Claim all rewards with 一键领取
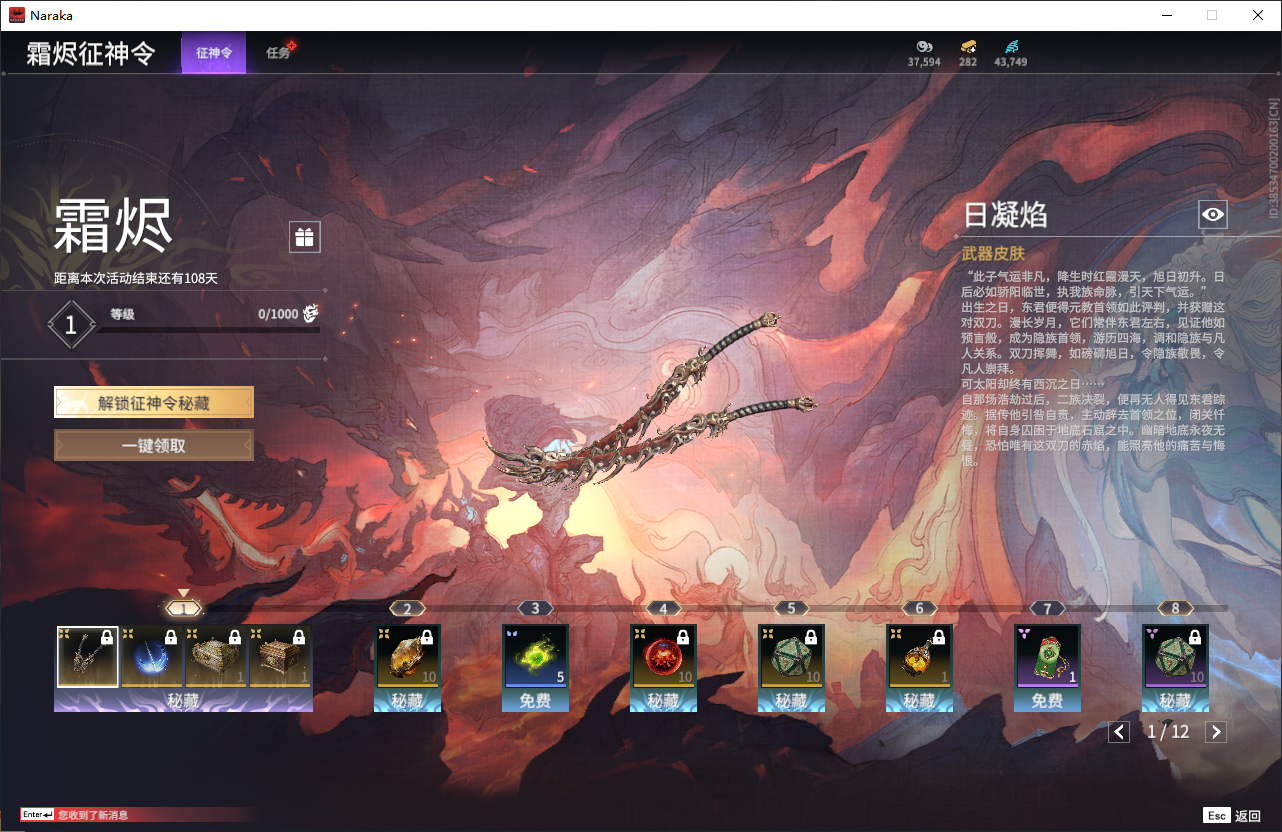The height and width of the screenshot is (832, 1282). click(x=154, y=446)
